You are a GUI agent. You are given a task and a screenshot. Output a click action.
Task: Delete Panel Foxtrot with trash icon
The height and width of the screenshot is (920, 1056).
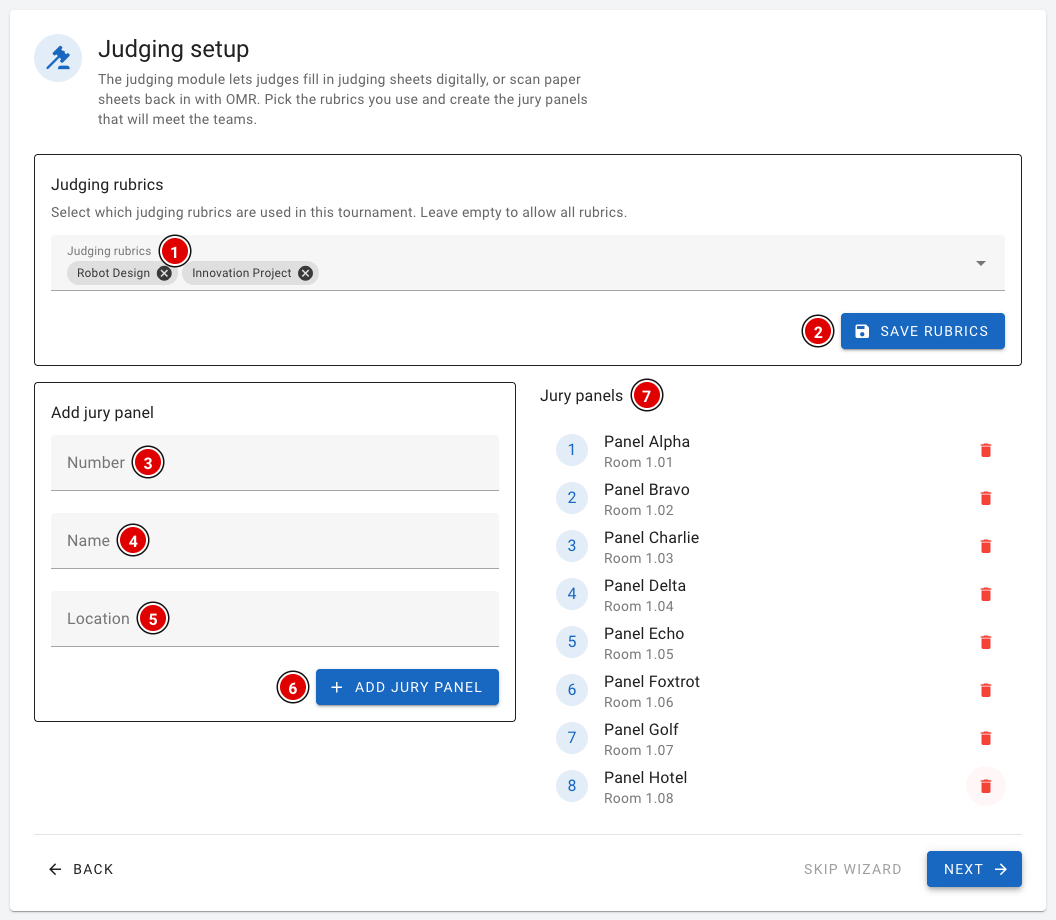tap(985, 690)
